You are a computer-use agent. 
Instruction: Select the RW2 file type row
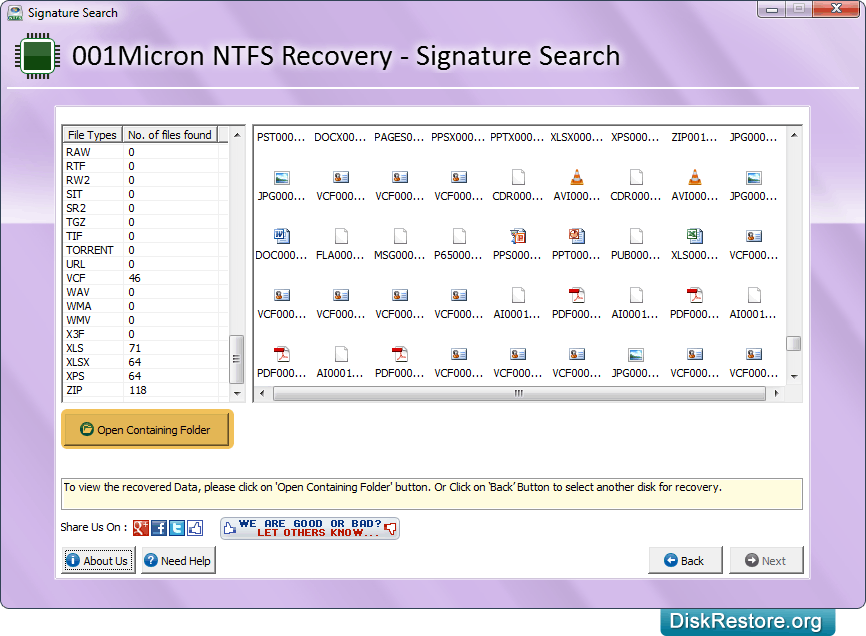145,180
